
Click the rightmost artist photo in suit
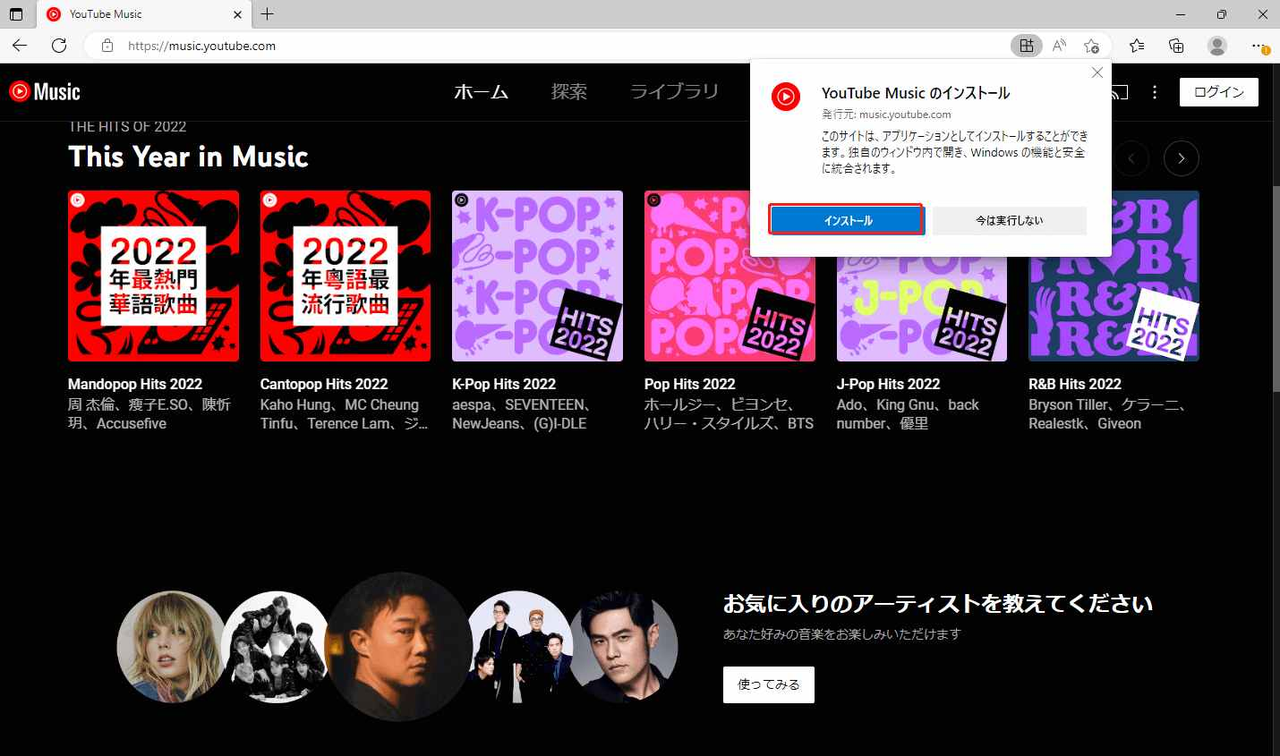tap(624, 646)
